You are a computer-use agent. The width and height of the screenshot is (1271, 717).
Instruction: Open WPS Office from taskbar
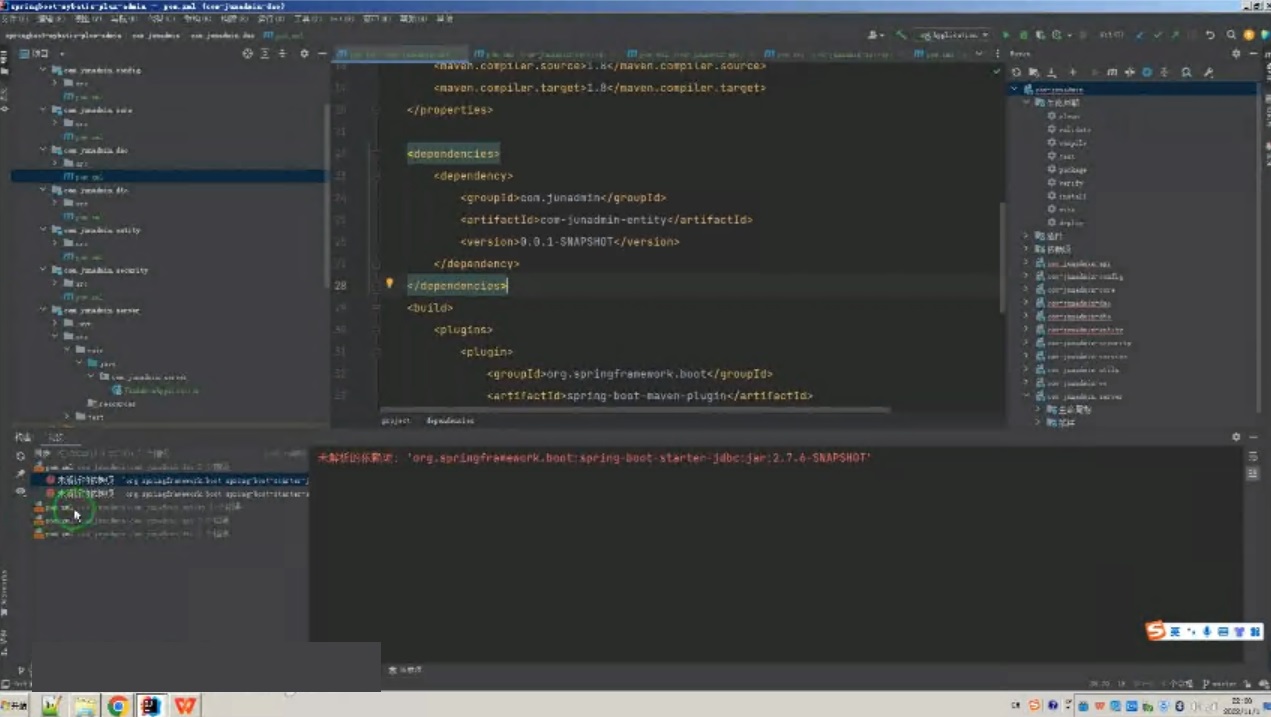point(185,705)
